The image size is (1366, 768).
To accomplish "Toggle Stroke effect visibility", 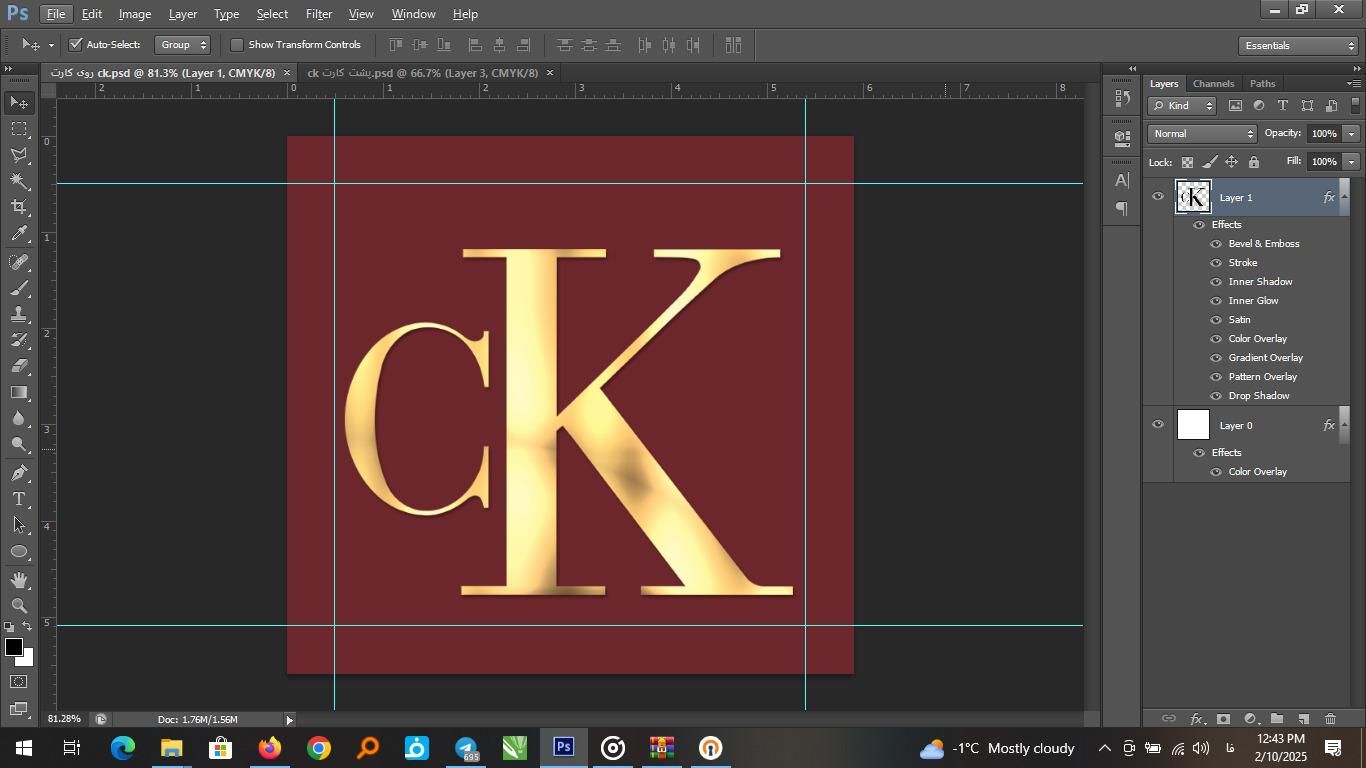I will click(x=1216, y=263).
